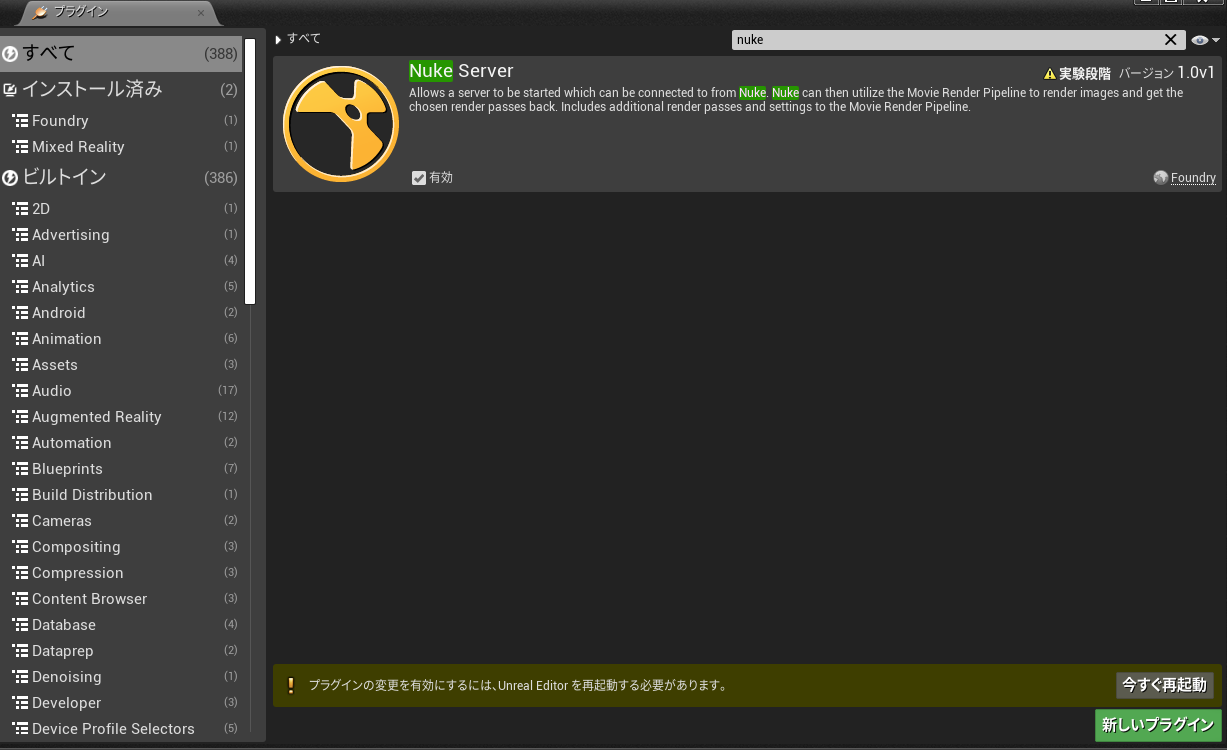Viewport: 1227px width, 750px height.
Task: Select the すべて category
Action: pyautogui.click(x=121, y=54)
